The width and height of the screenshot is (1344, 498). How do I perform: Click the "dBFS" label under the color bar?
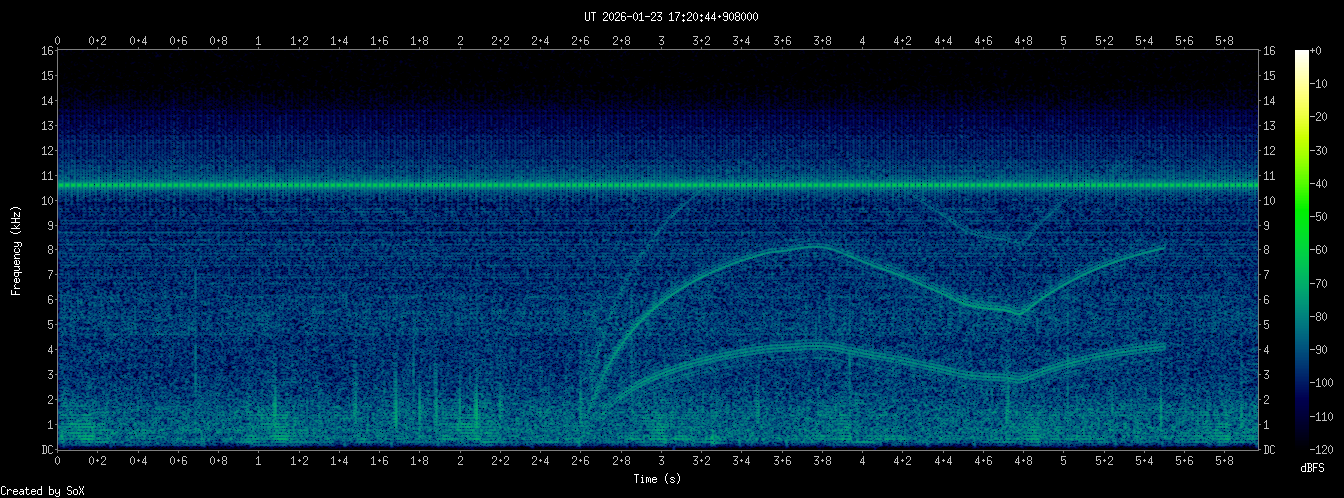(x=1312, y=467)
